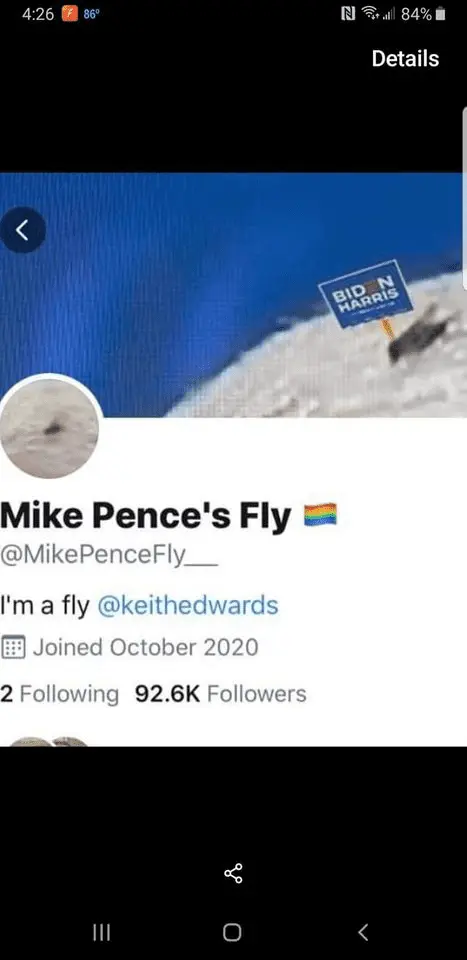Open the share icon at the bottom
Screen dimensions: 467x960
point(233,873)
